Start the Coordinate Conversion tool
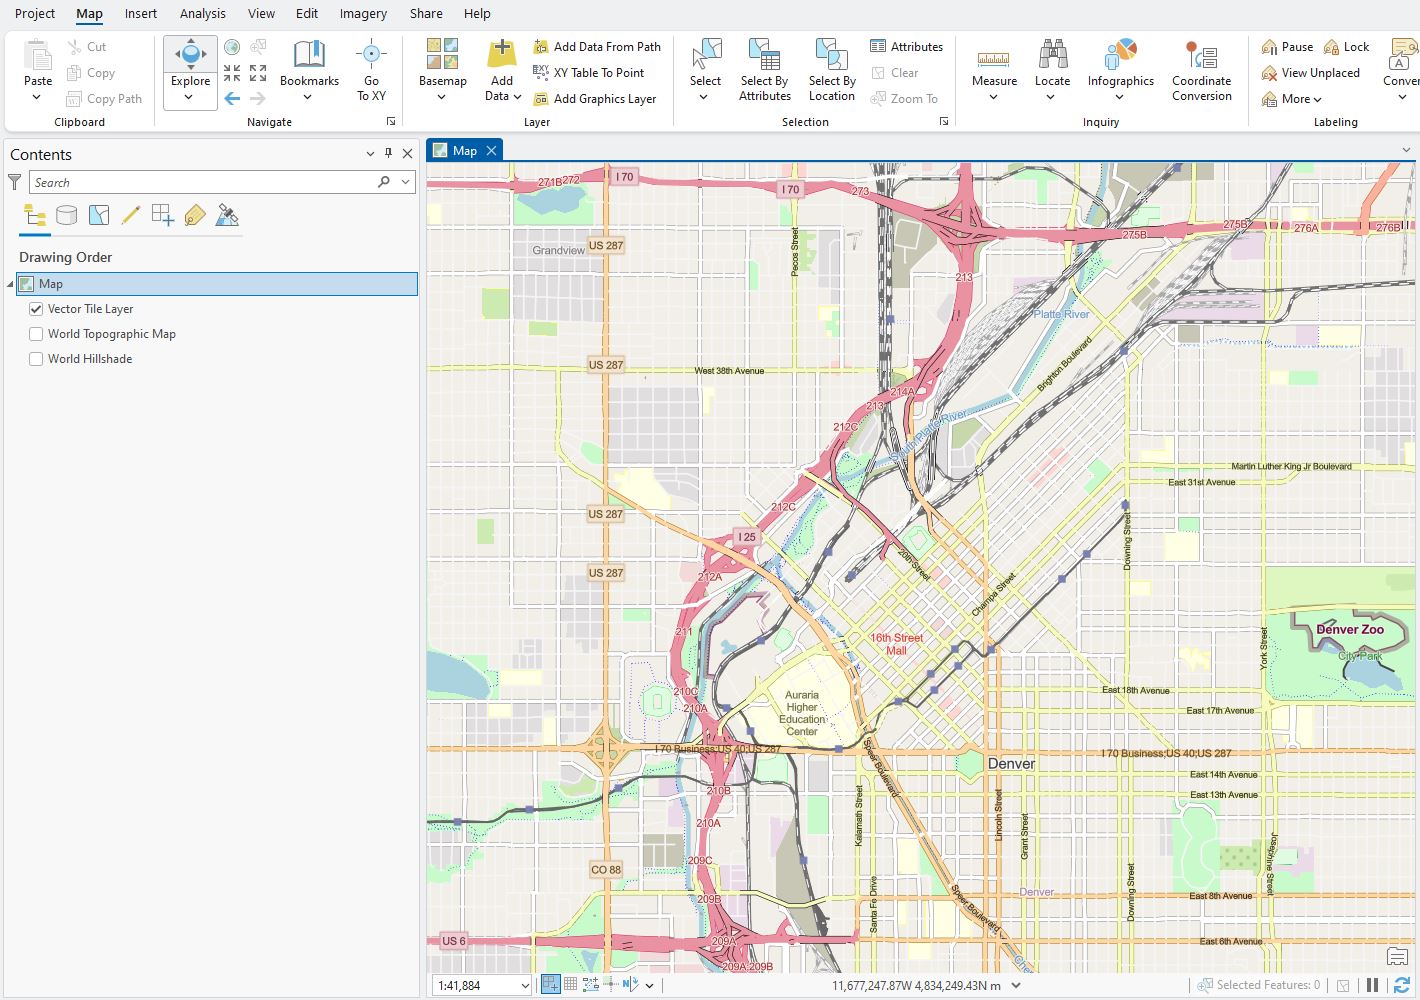 pyautogui.click(x=1201, y=70)
